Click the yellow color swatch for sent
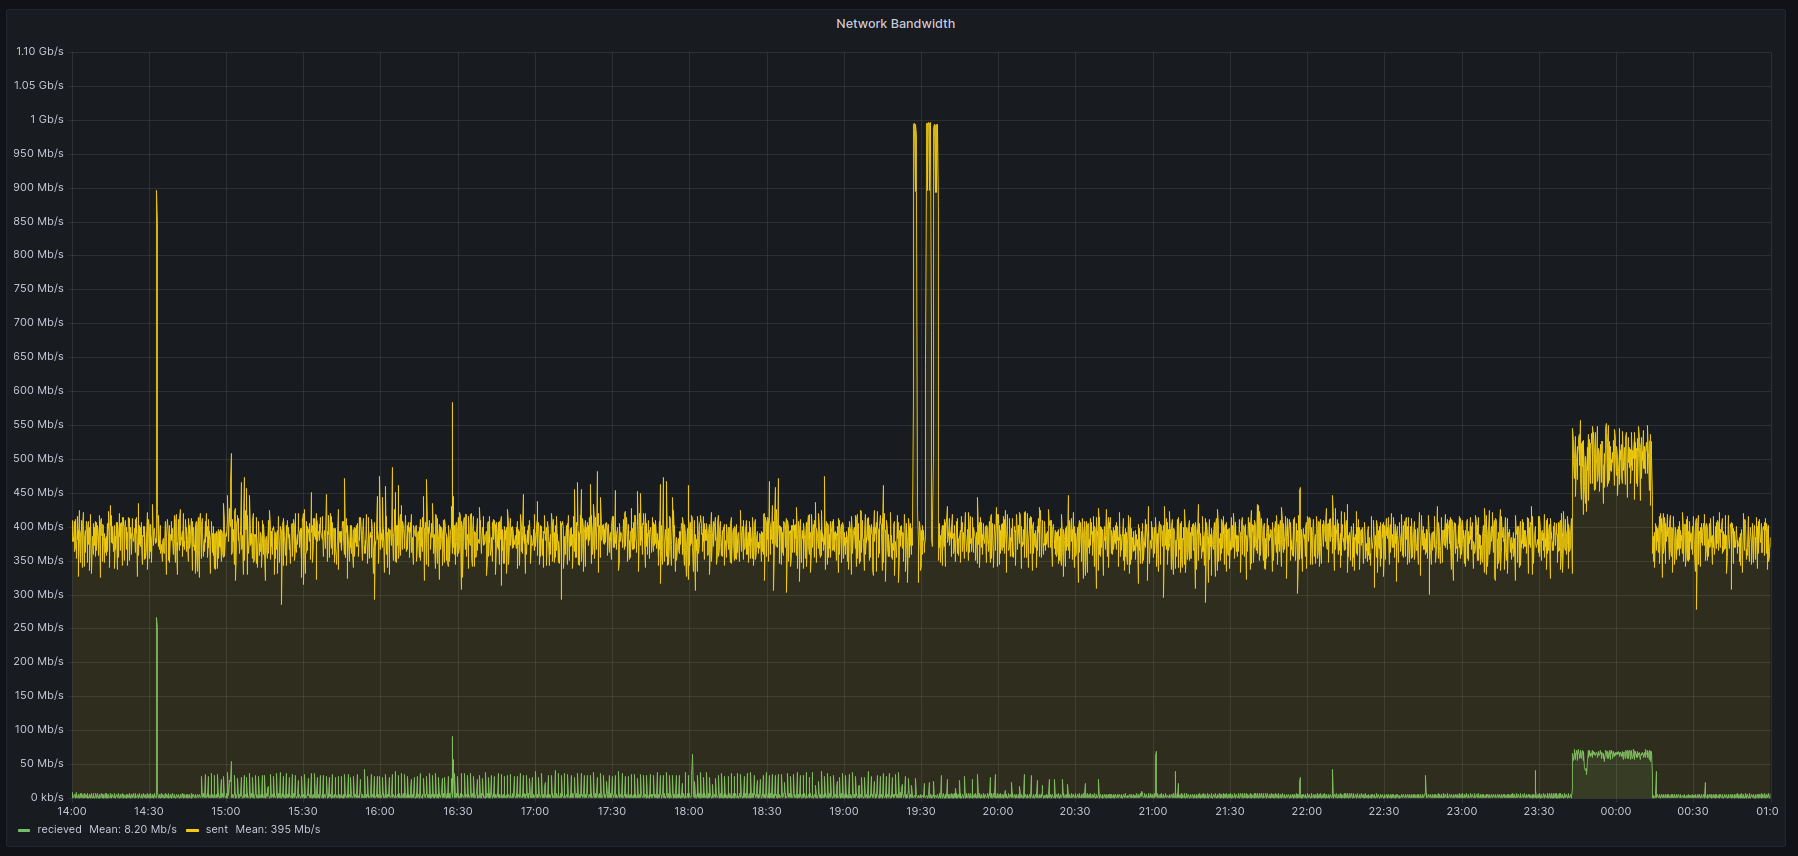 (192, 830)
